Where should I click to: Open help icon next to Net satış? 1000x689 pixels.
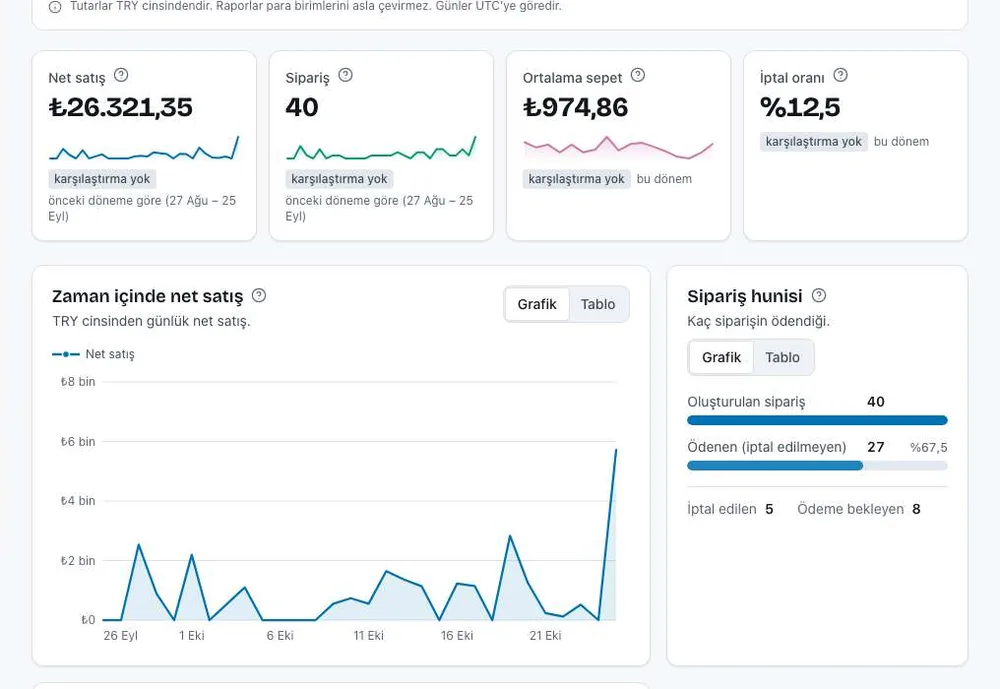[121, 75]
